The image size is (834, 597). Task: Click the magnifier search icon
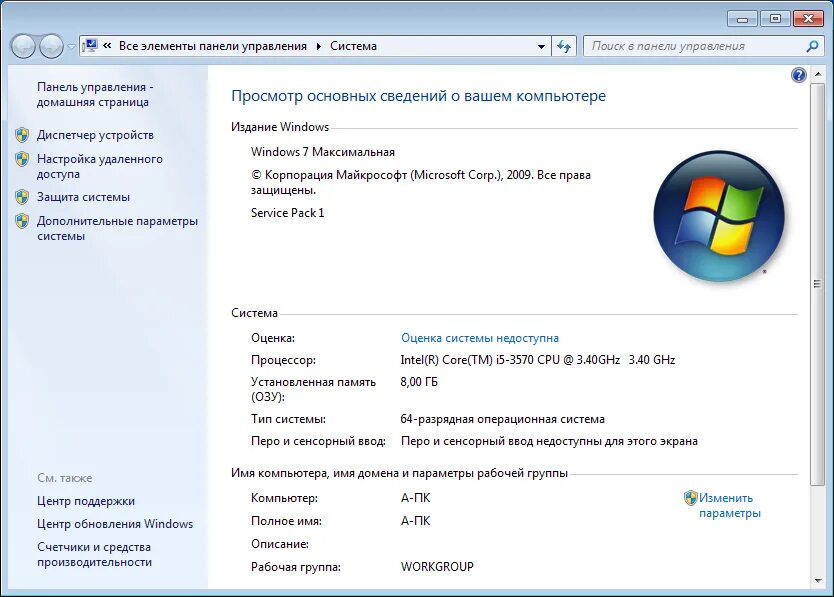[x=812, y=46]
